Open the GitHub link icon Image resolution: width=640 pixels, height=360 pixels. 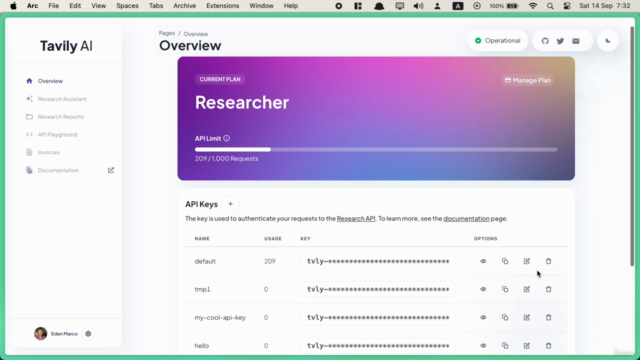[545, 41]
